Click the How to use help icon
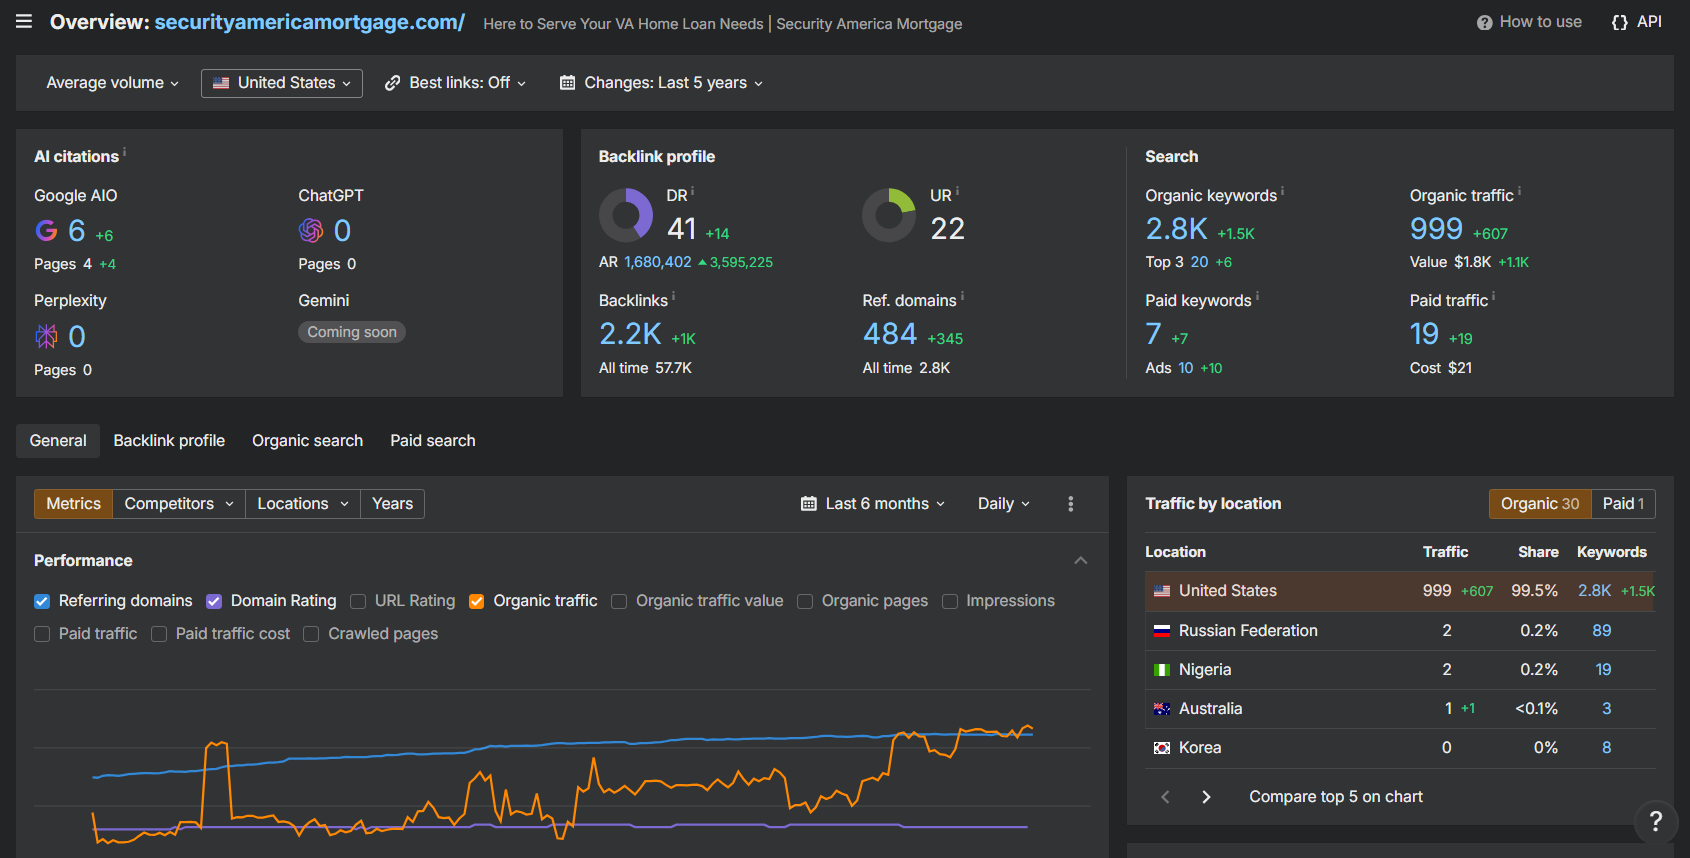Image resolution: width=1690 pixels, height=858 pixels. coord(1484,23)
